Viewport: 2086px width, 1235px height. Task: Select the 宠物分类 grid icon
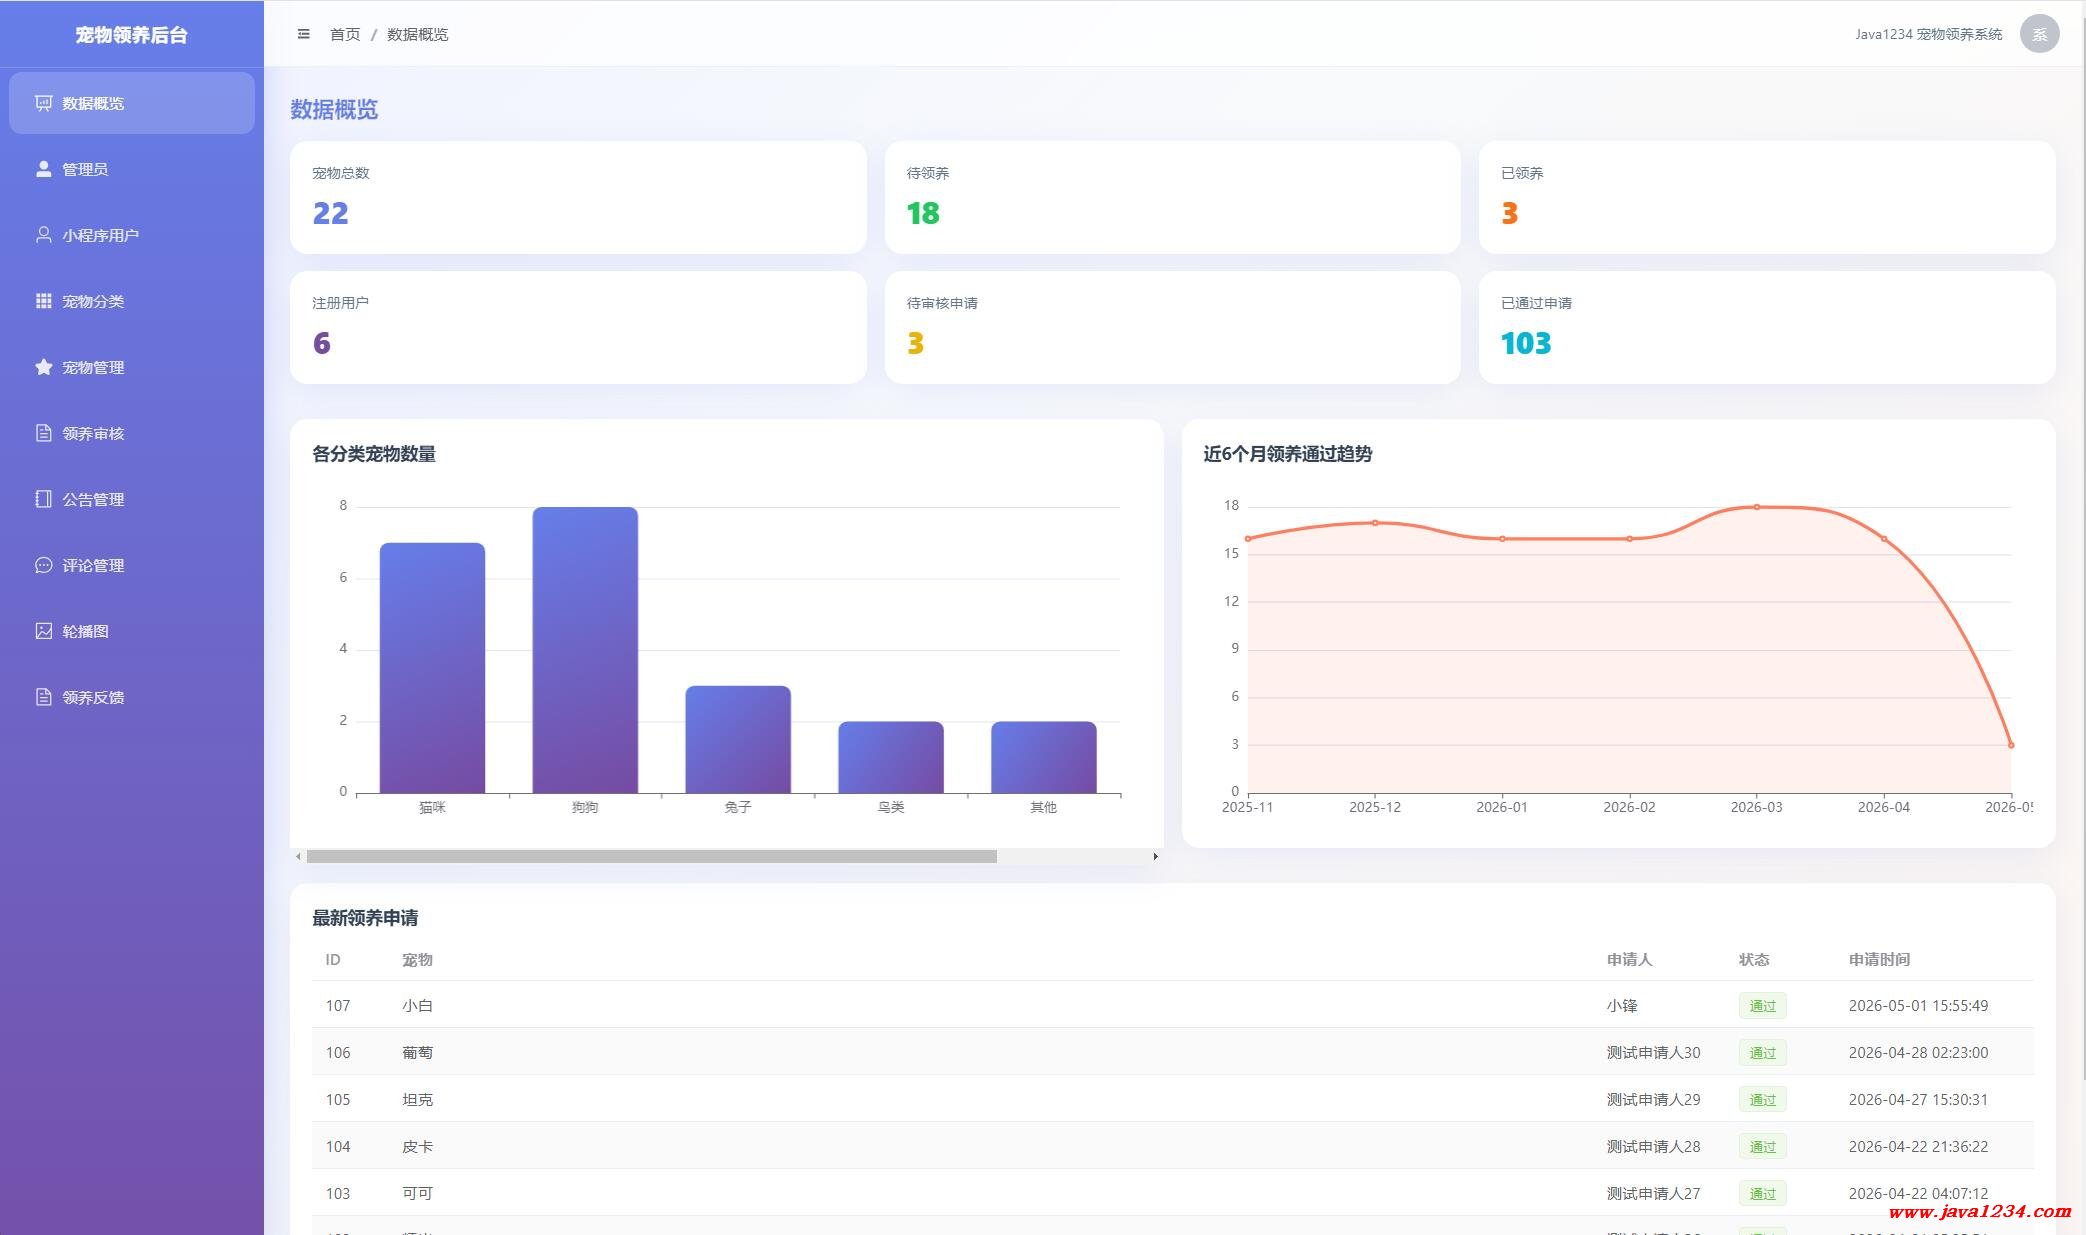[x=43, y=301]
